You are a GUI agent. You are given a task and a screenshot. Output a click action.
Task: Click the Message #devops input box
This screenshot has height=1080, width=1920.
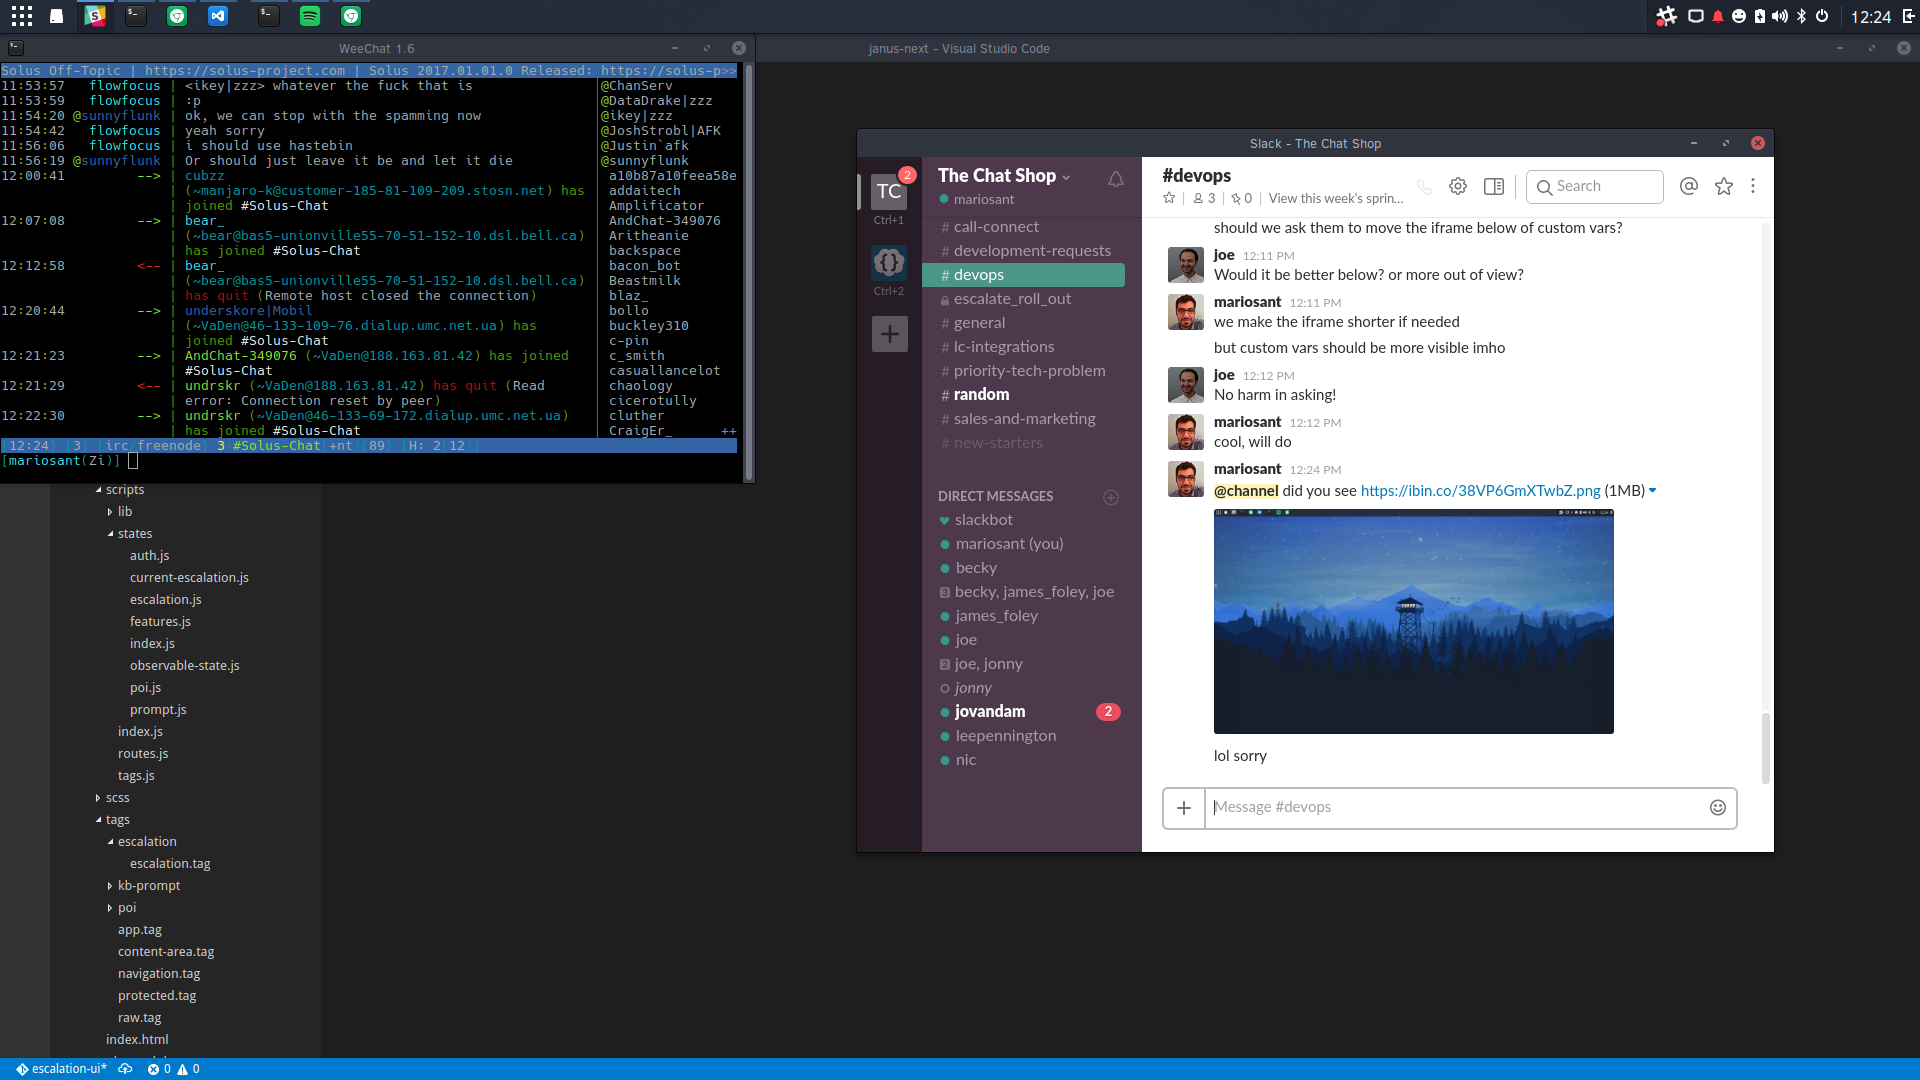point(1455,808)
